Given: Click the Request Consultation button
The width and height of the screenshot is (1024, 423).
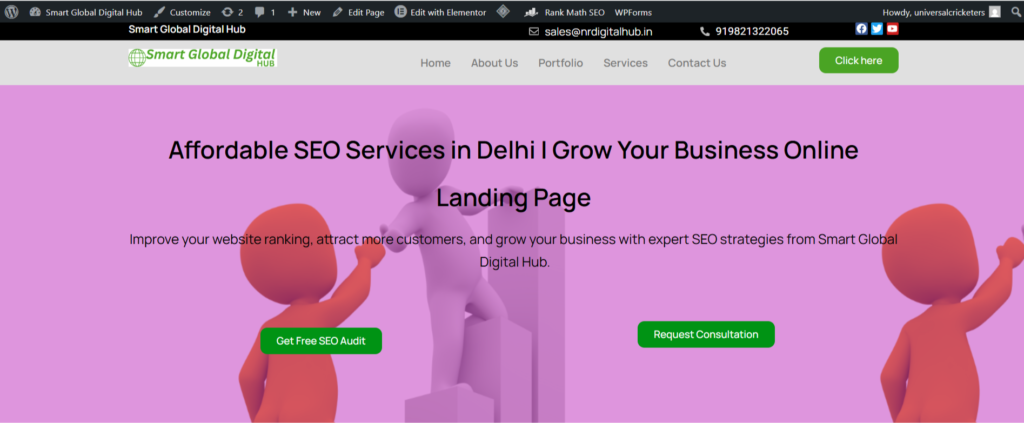Looking at the screenshot, I should click(x=706, y=334).
